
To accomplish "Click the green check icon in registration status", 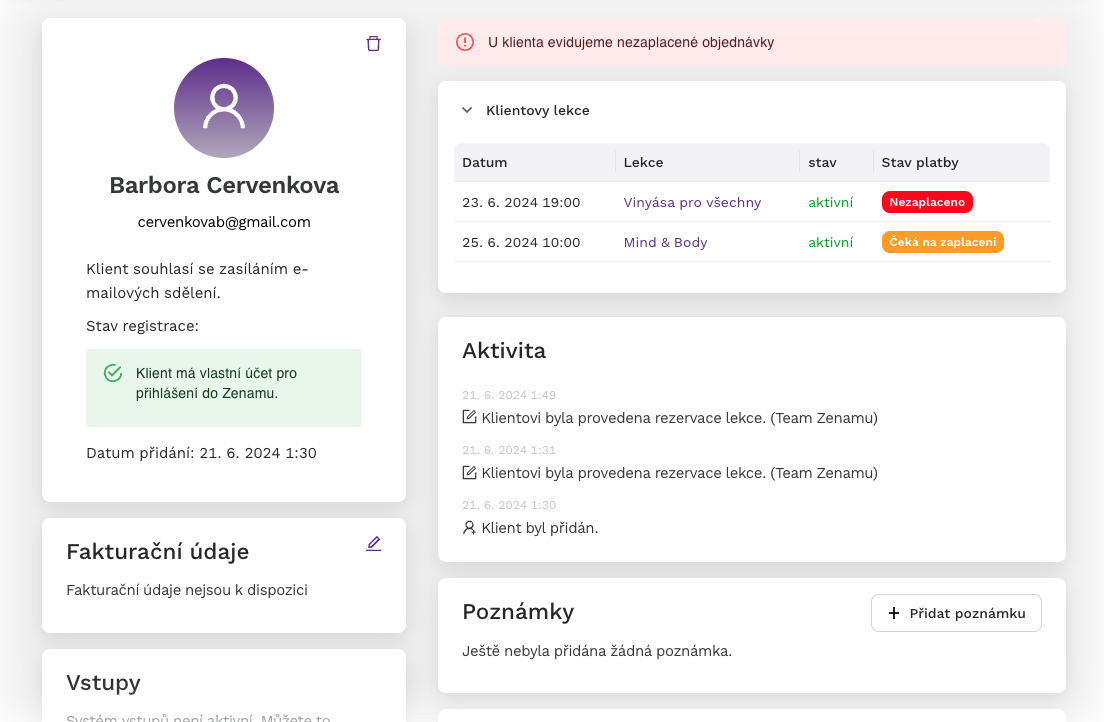I will (113, 373).
